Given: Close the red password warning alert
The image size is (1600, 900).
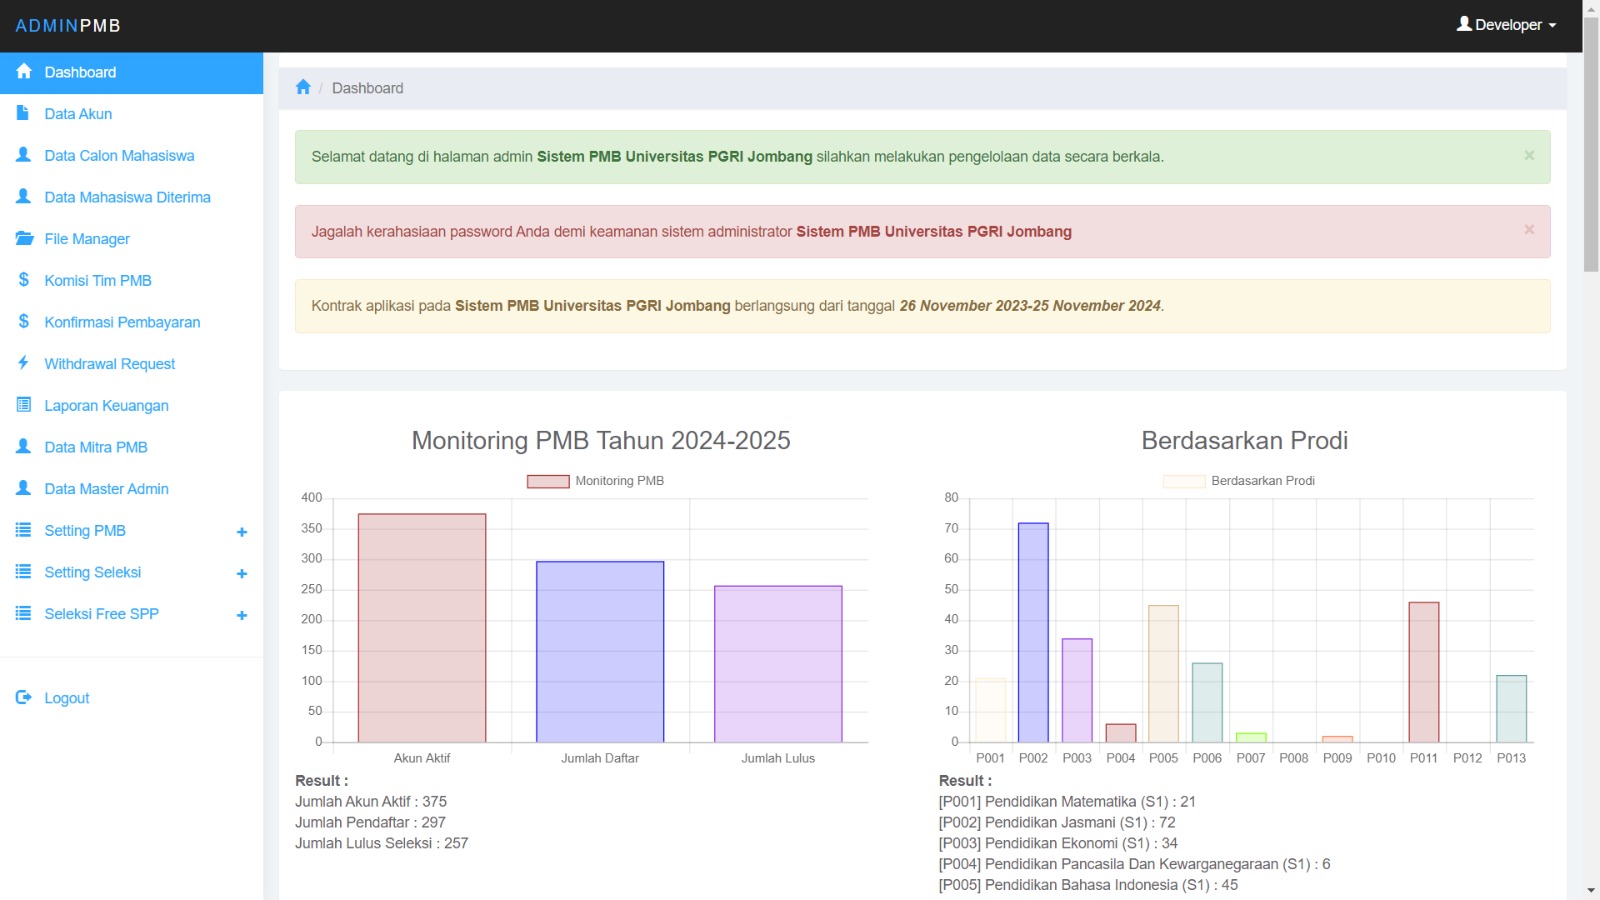Looking at the screenshot, I should [1528, 230].
